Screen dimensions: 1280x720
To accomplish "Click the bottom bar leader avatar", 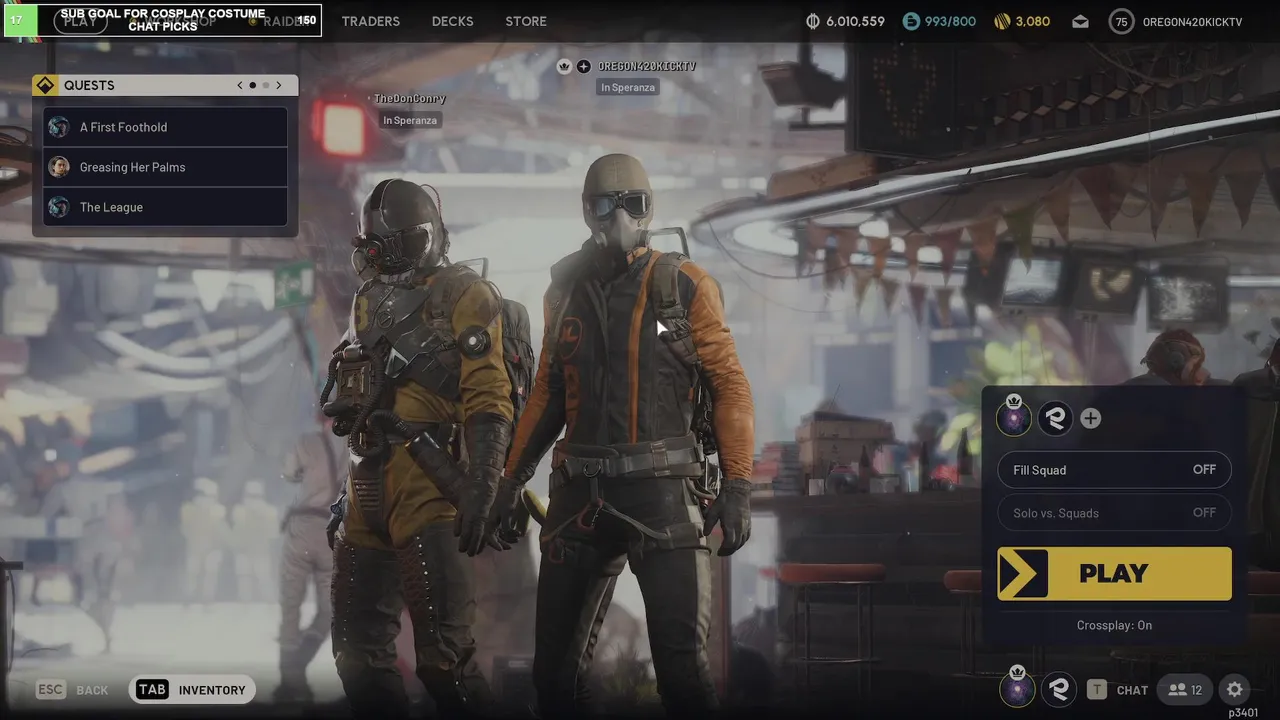I will tap(1017, 689).
